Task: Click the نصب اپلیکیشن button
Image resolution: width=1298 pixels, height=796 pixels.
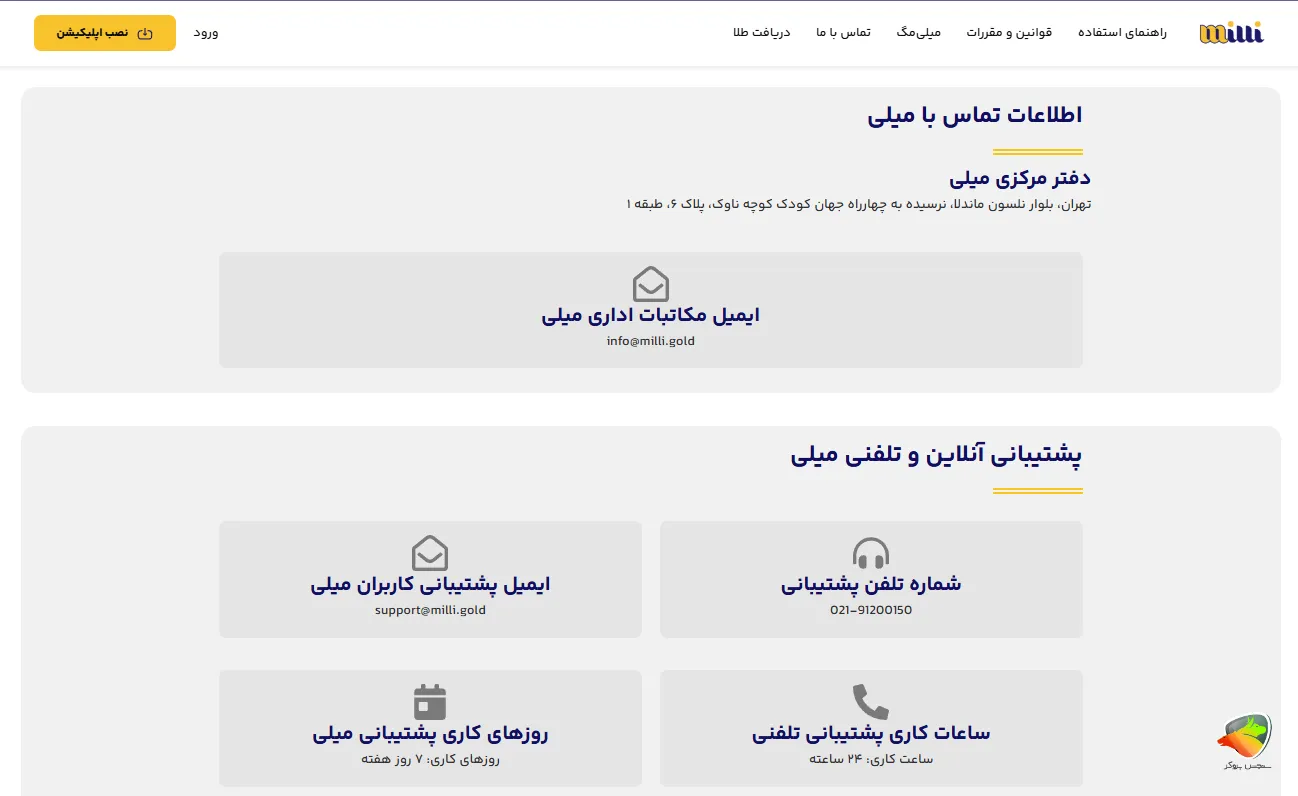Action: [104, 32]
